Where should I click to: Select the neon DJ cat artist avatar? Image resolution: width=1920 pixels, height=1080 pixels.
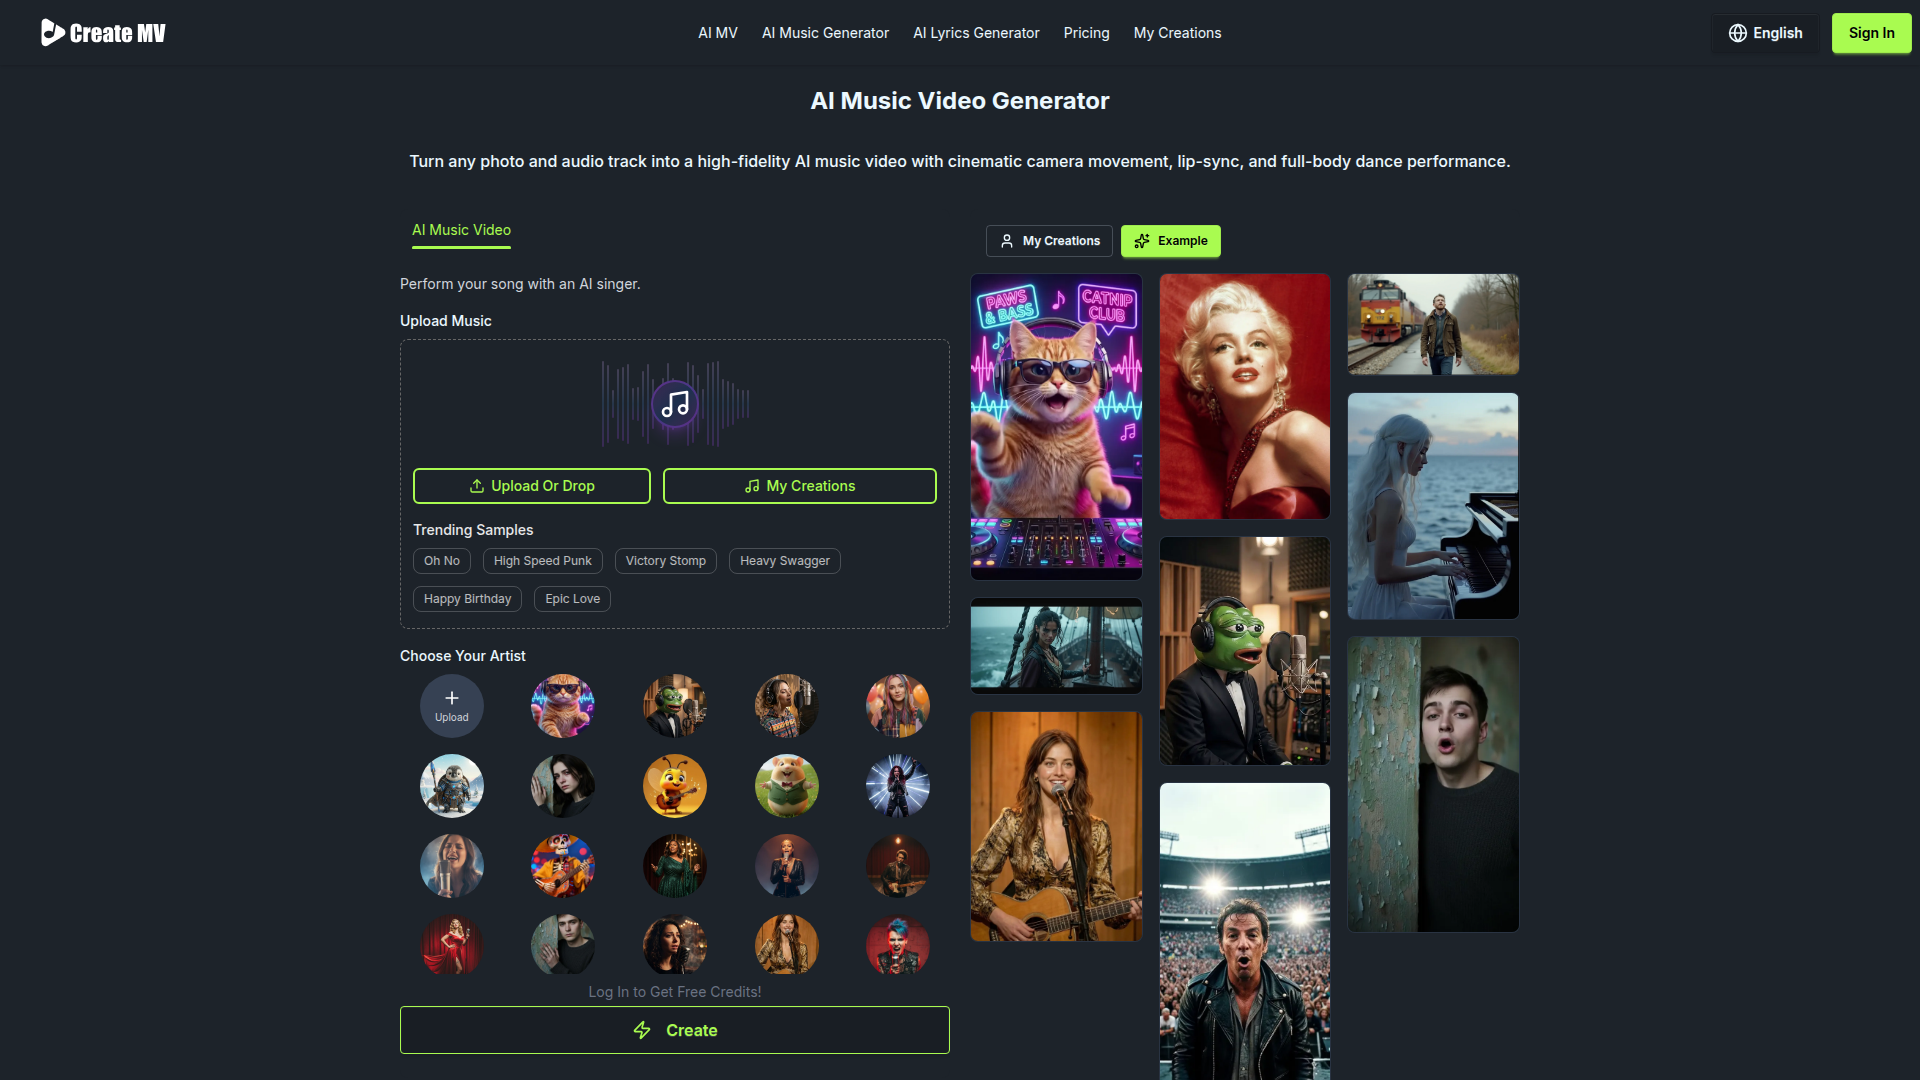[563, 705]
